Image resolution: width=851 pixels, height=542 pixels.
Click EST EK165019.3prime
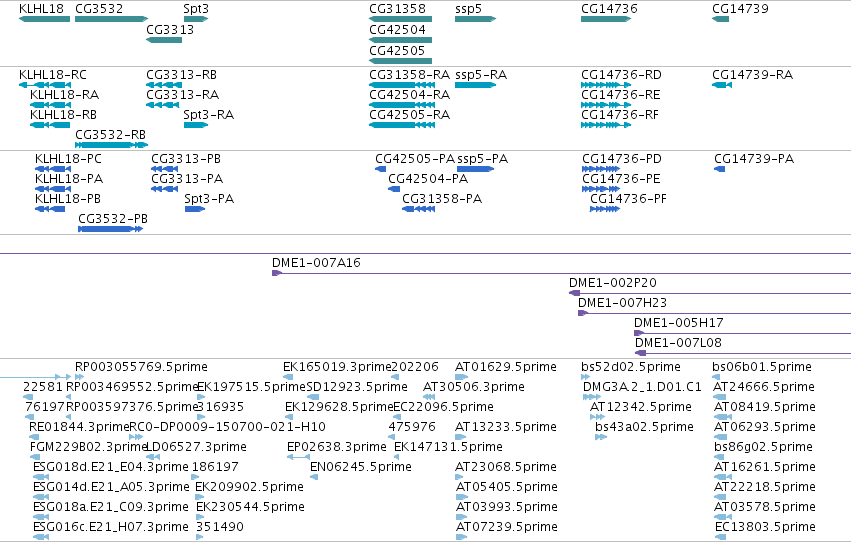[288, 377]
